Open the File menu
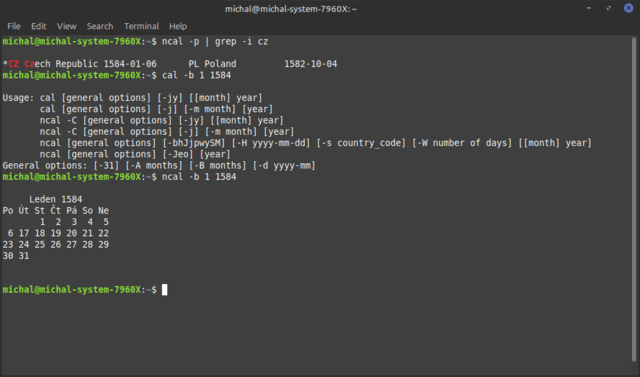This screenshot has height=377, width=640. point(14,26)
